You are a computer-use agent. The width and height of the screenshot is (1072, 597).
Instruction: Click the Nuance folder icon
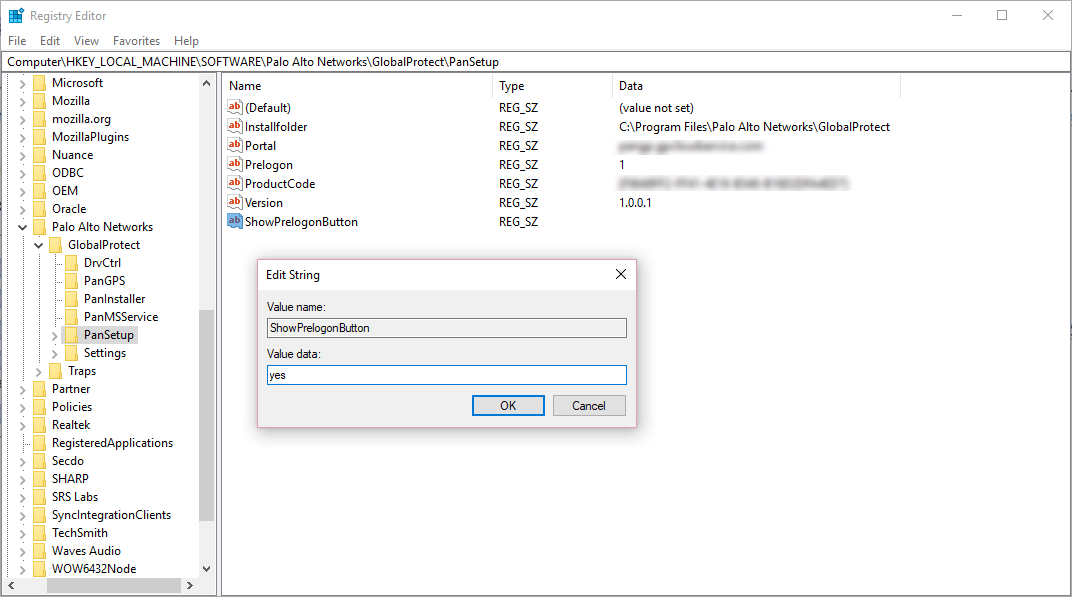(40, 155)
